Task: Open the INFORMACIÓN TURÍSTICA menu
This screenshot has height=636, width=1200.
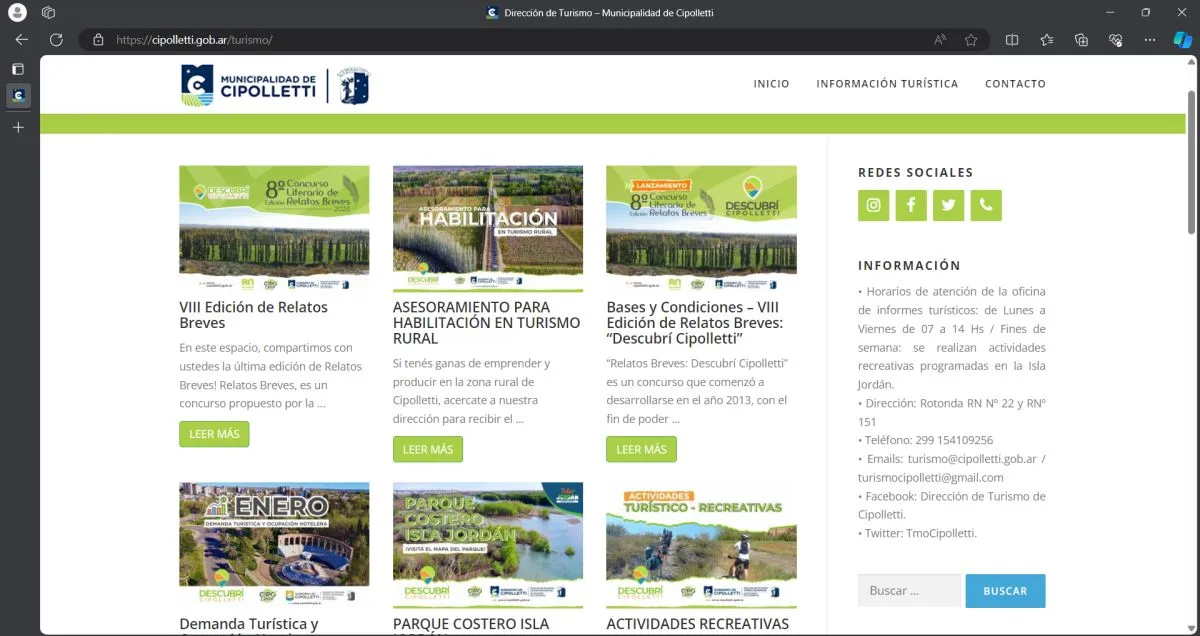Action: [x=887, y=84]
